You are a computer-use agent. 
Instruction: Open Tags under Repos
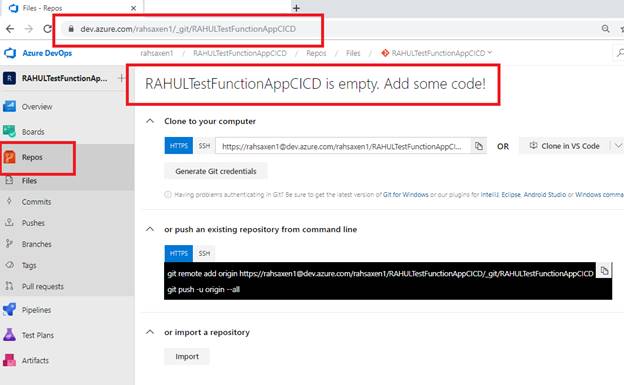29,265
